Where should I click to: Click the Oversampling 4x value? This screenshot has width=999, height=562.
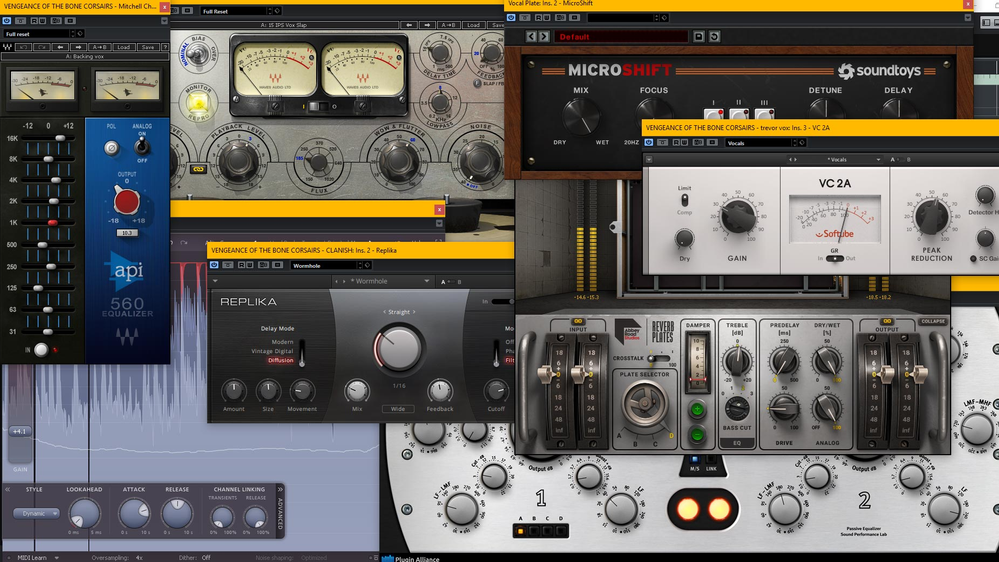pyautogui.click(x=139, y=558)
